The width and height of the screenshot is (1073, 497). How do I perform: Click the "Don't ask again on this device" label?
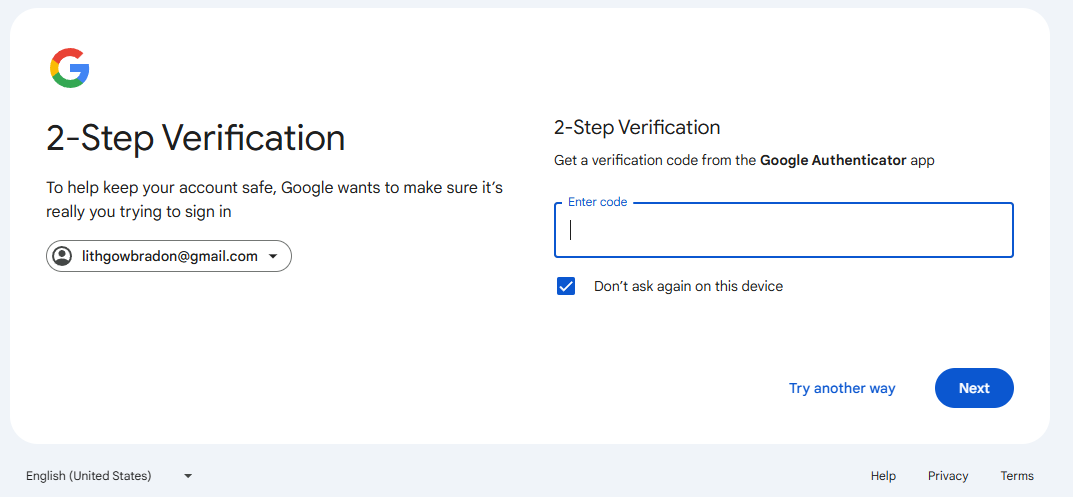click(688, 287)
